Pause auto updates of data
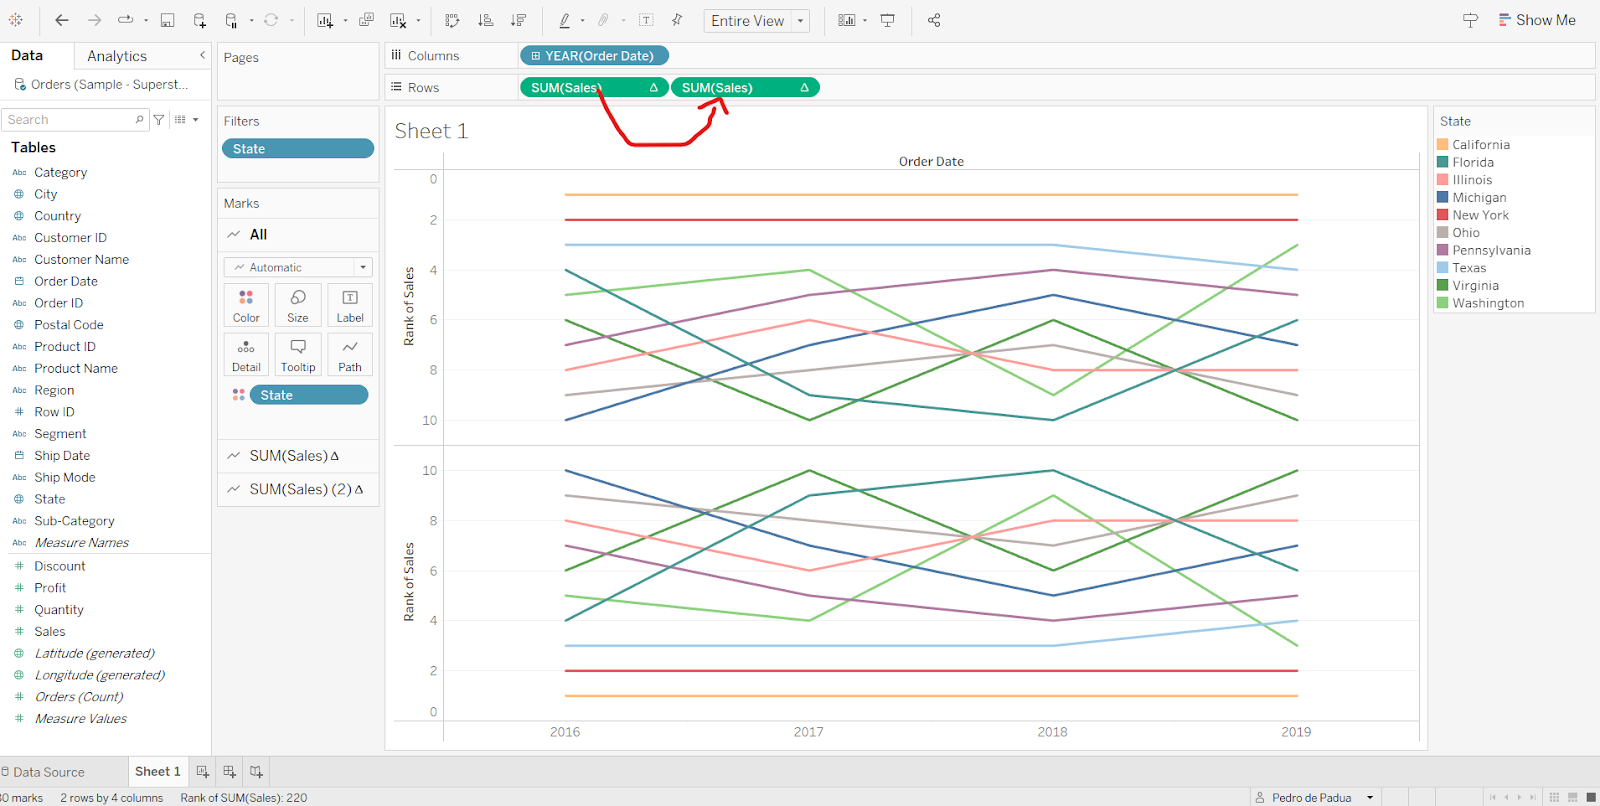The image size is (1600, 806). [x=232, y=20]
